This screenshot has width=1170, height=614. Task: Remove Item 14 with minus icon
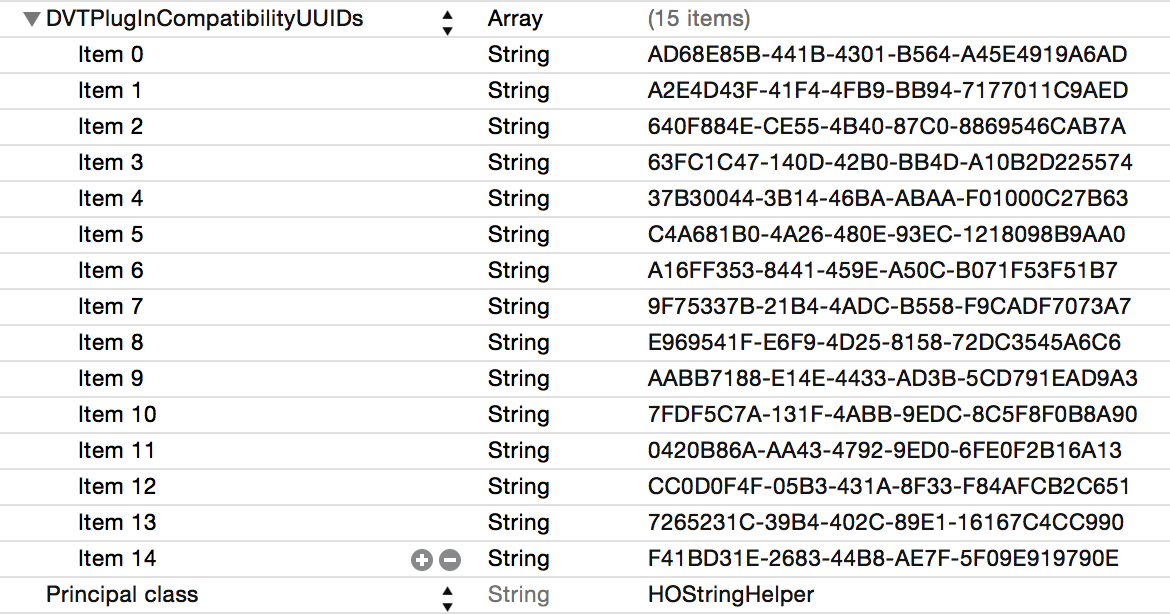(450, 560)
